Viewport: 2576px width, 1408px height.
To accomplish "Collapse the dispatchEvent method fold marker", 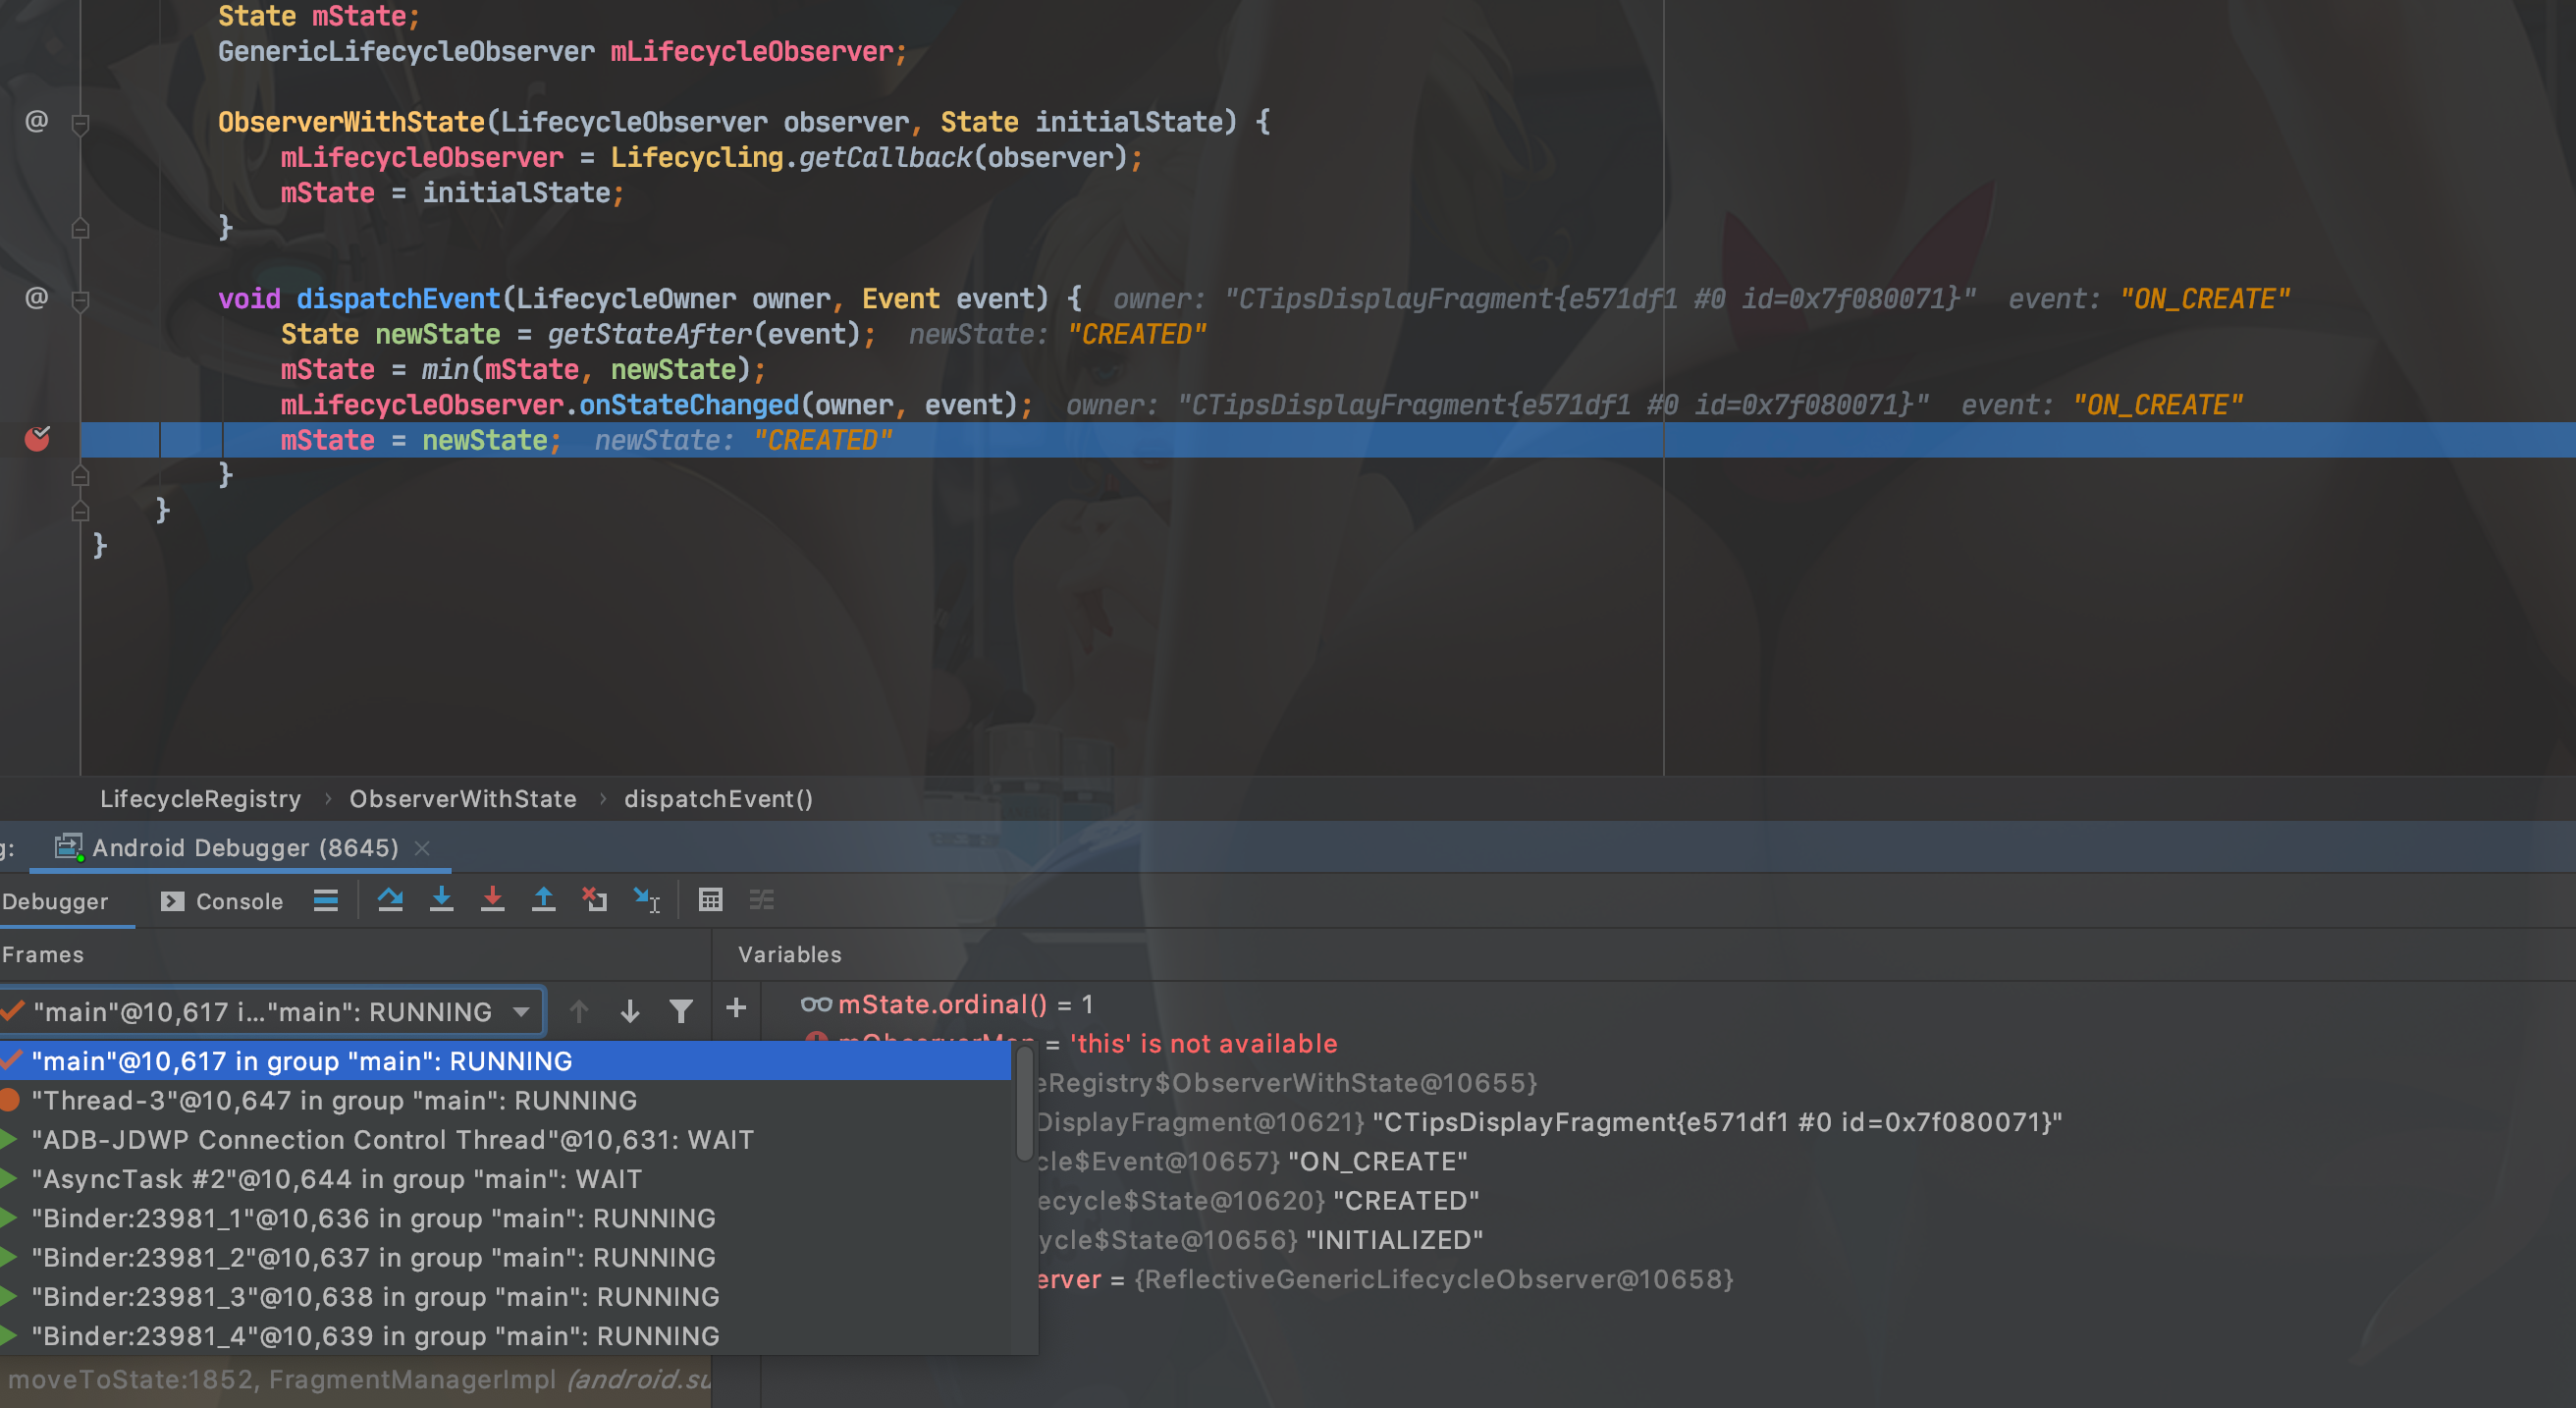I will pos(81,299).
